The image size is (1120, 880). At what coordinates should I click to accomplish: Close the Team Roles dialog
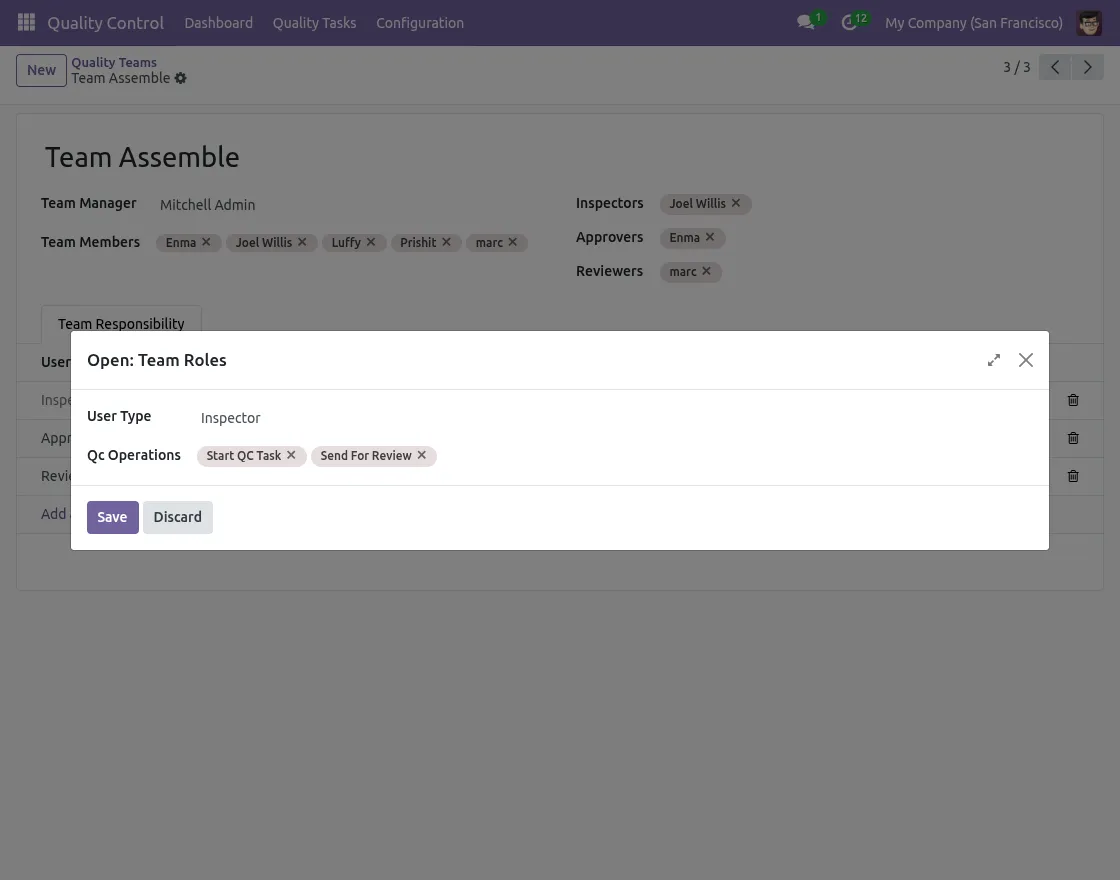tap(1026, 360)
